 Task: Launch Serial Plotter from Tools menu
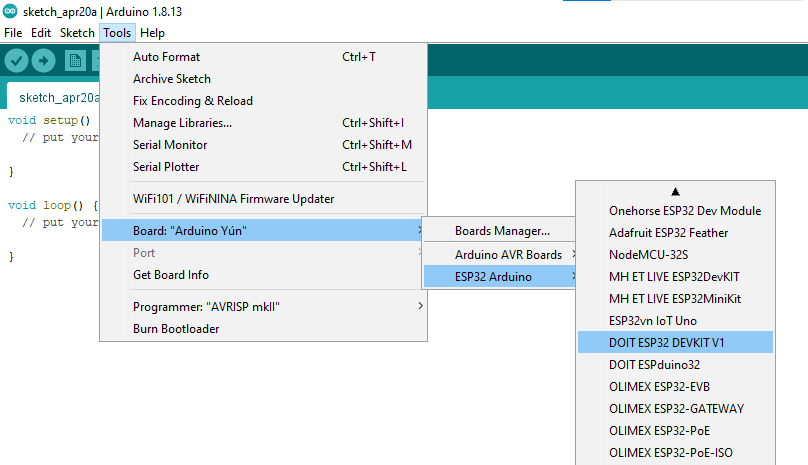pos(263,167)
